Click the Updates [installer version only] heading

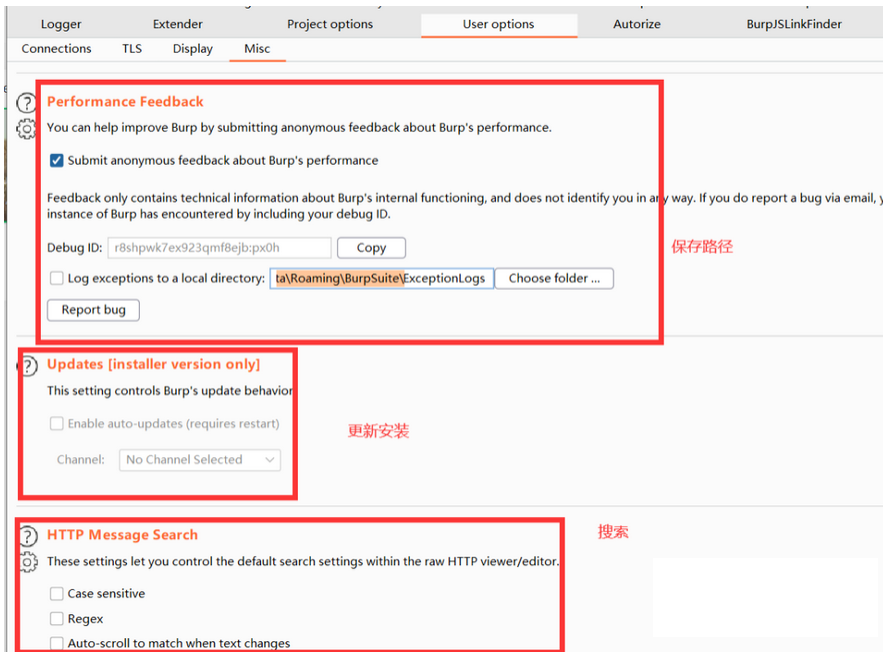[x=154, y=364]
